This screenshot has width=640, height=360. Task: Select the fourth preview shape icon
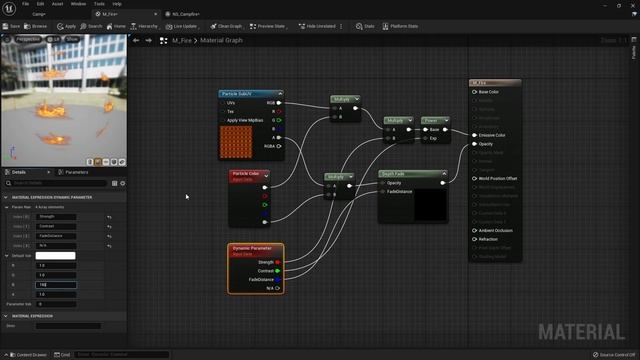pos(114,162)
